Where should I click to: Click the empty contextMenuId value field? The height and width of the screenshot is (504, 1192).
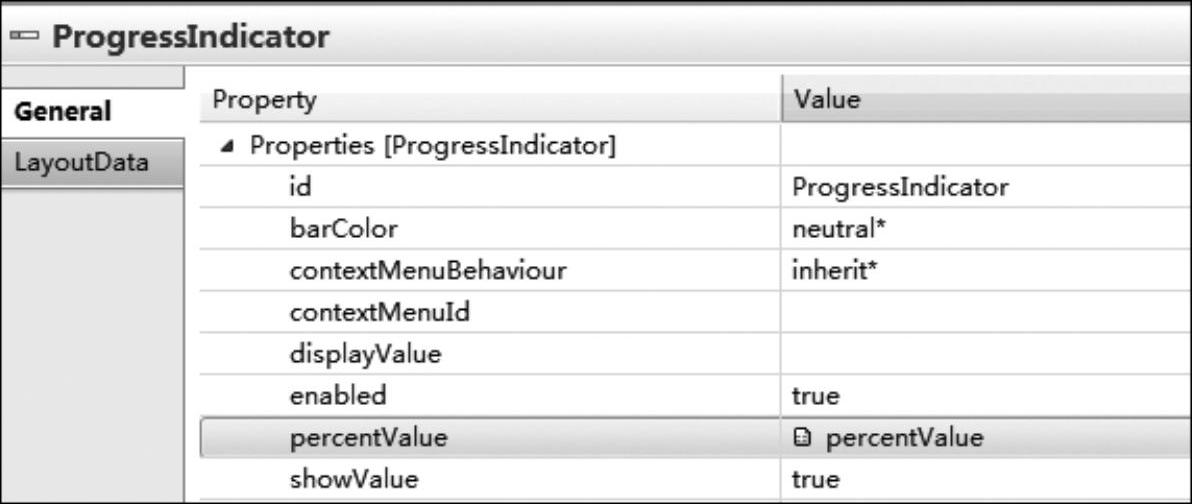click(986, 312)
